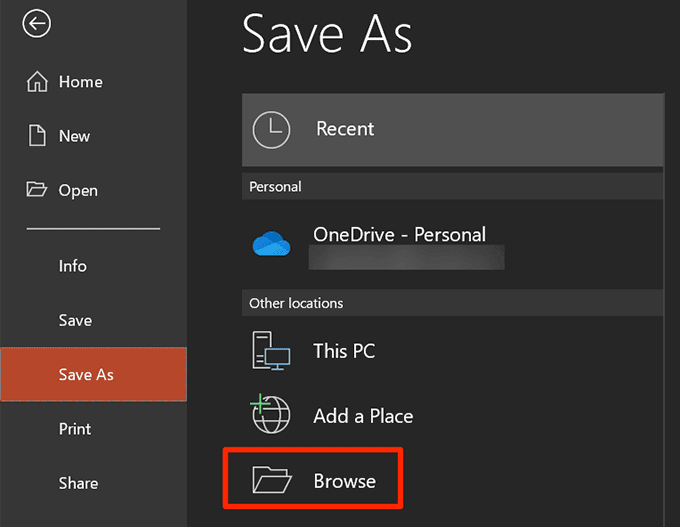
Task: Click the back arrow icon
Action: (x=37, y=25)
